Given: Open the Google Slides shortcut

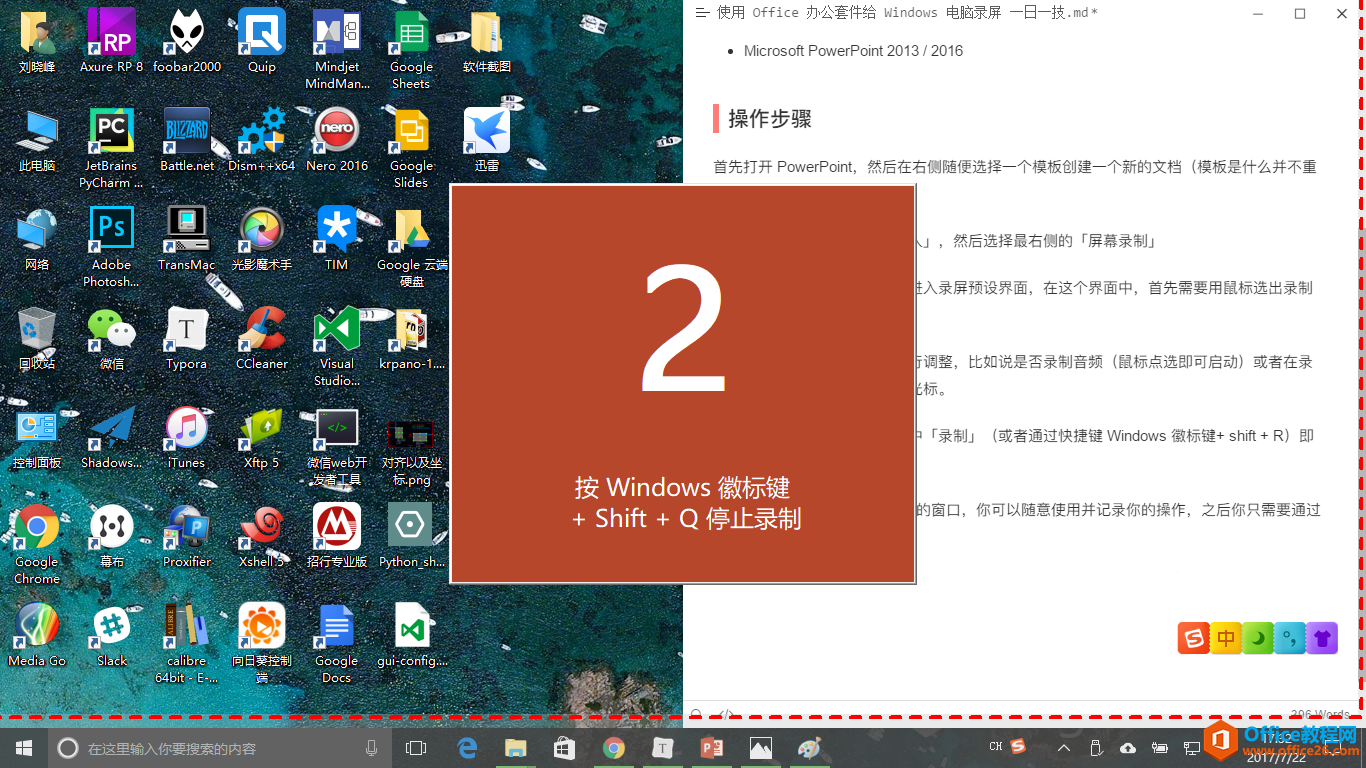Looking at the screenshot, I should click(411, 148).
